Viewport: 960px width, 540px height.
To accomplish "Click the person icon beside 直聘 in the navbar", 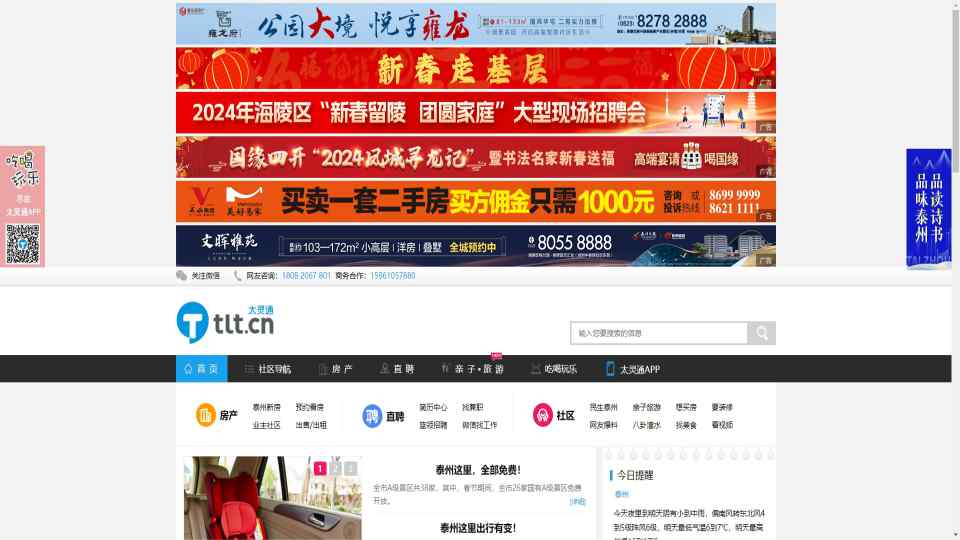I will click(x=384, y=369).
